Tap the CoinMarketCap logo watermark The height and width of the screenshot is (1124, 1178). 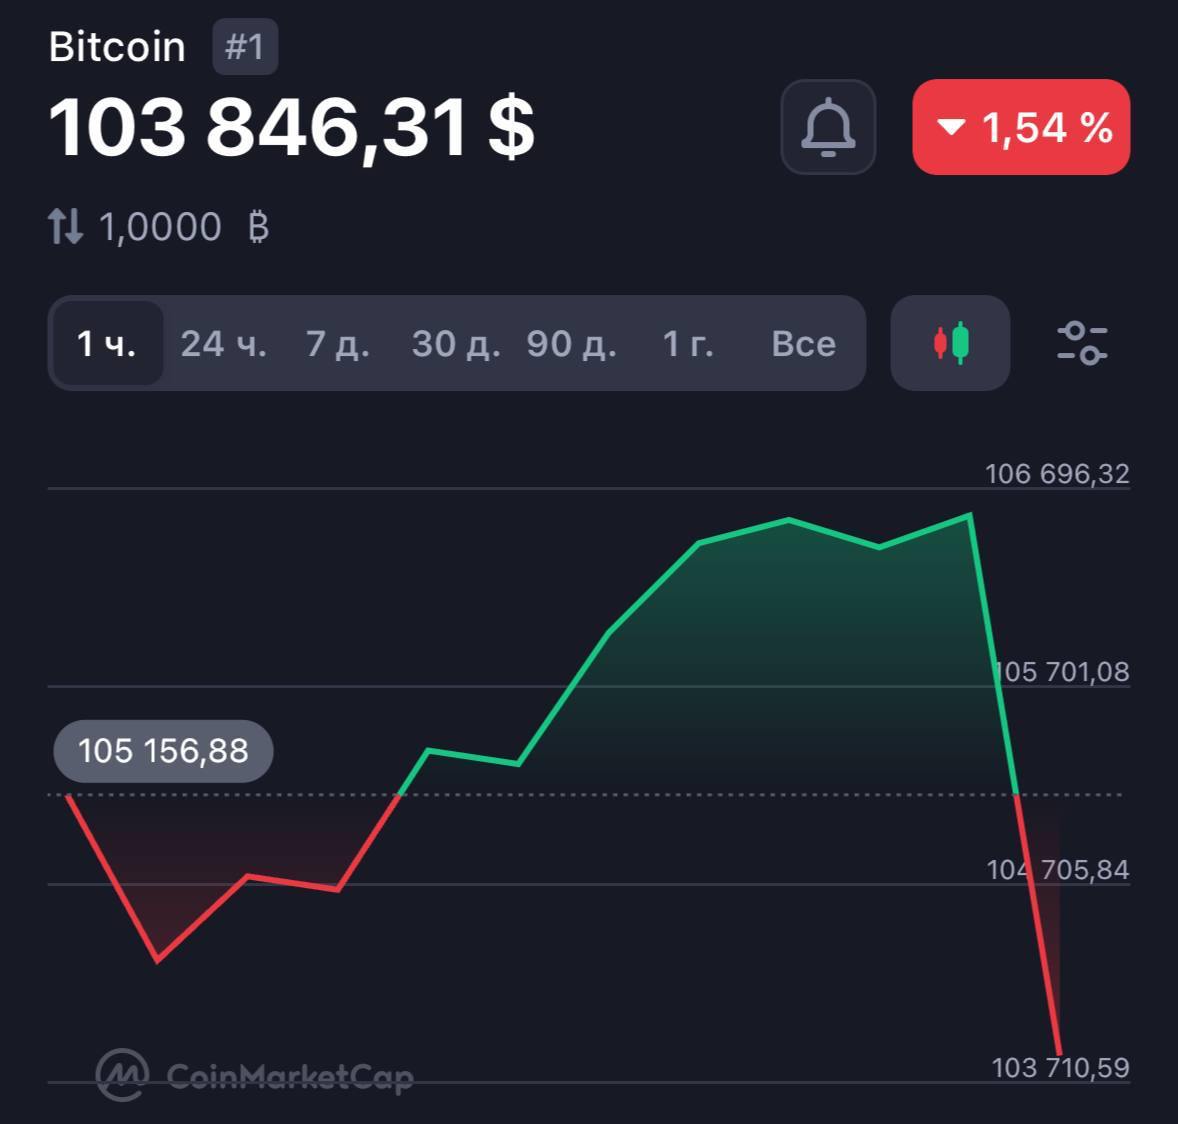tap(255, 1075)
